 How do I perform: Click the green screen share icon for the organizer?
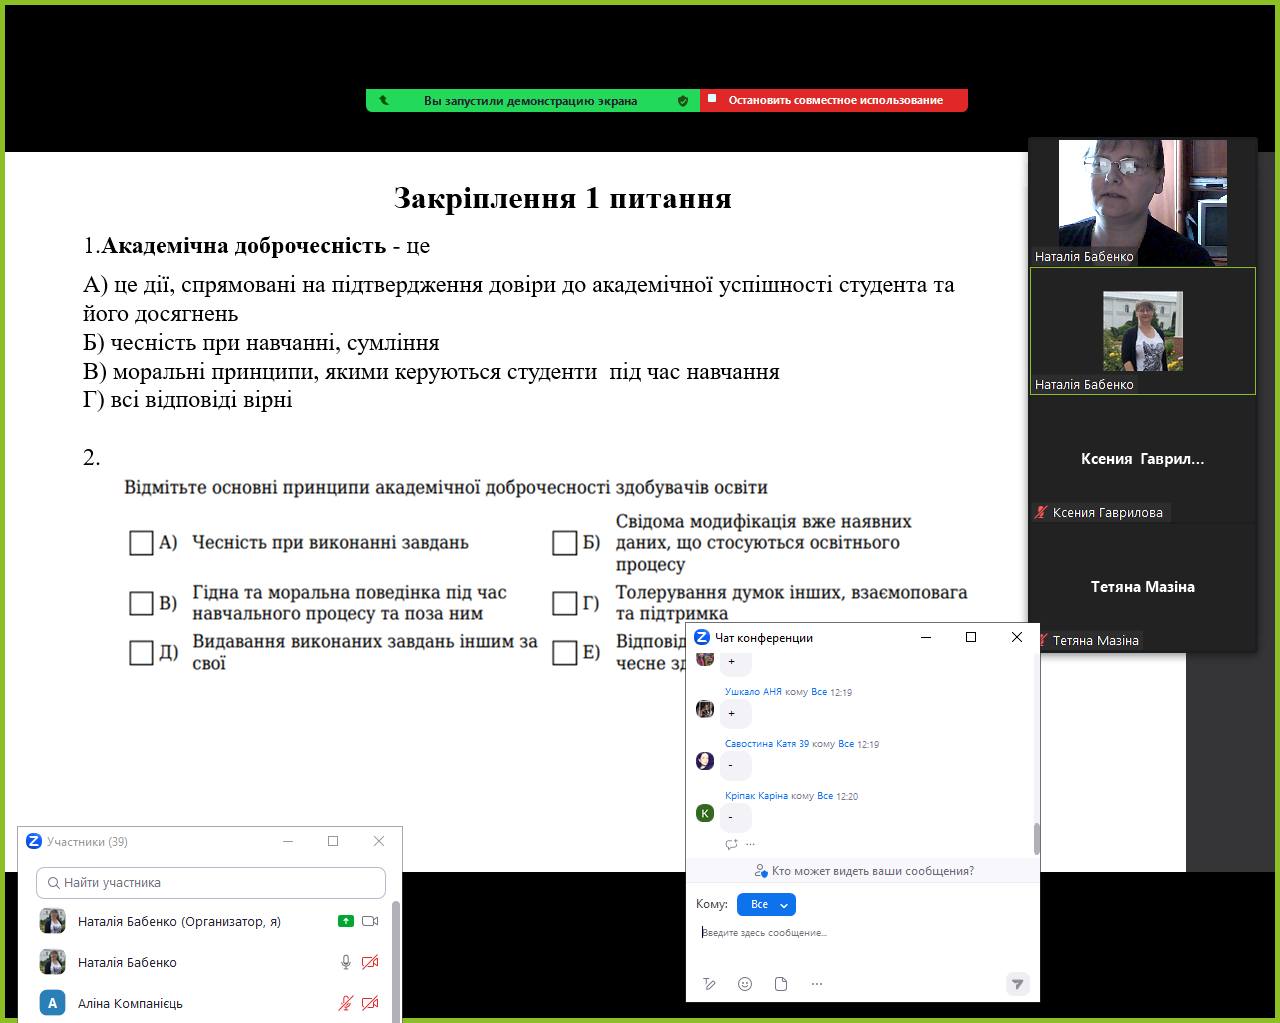tap(346, 921)
